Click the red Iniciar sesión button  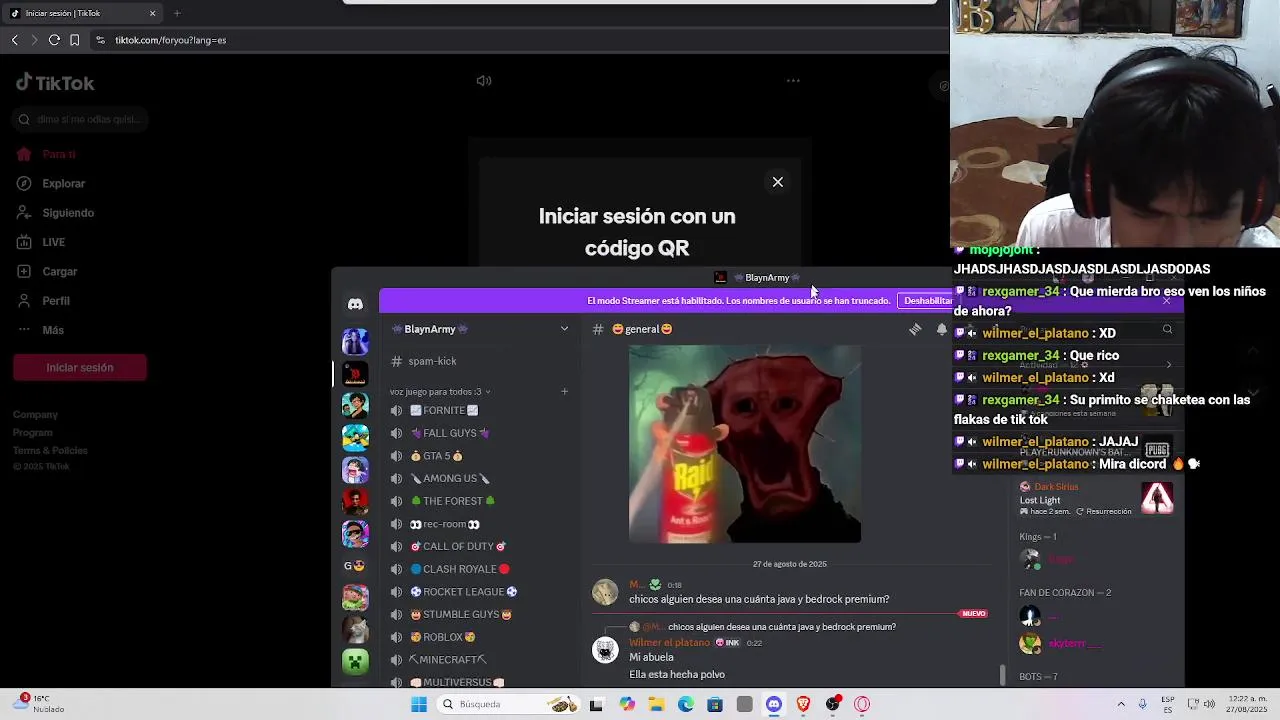point(80,367)
